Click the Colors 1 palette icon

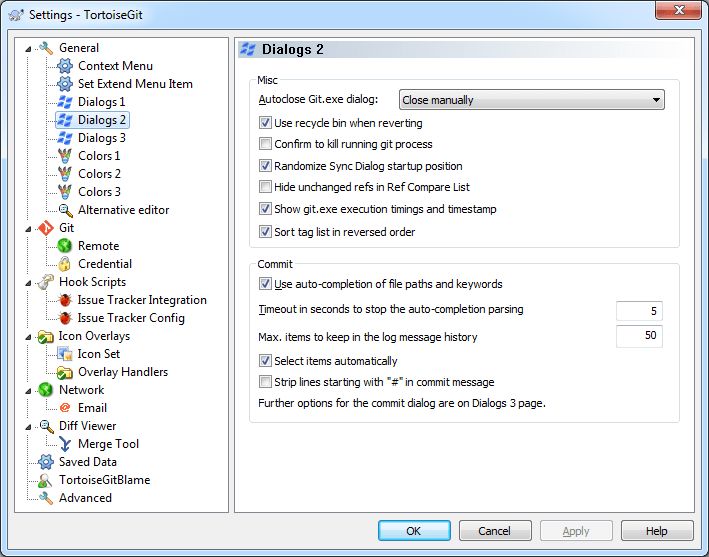(x=65, y=156)
